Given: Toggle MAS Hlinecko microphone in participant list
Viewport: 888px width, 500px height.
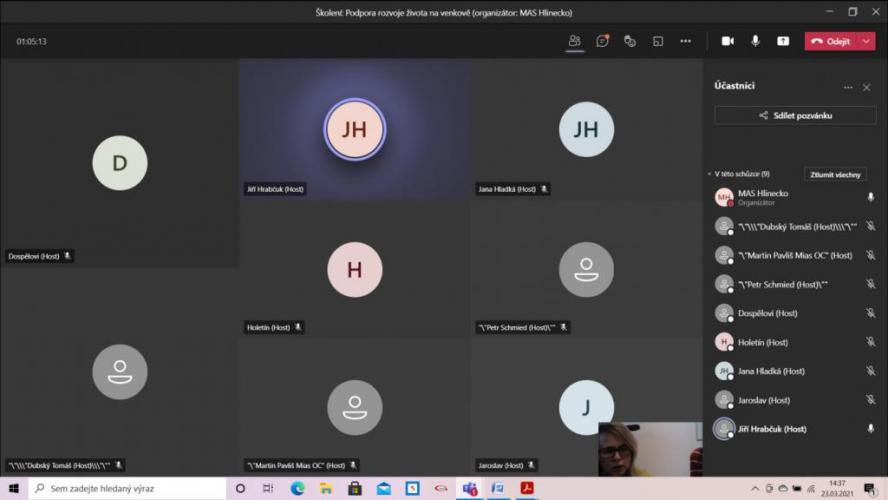Looking at the screenshot, I should click(870, 197).
